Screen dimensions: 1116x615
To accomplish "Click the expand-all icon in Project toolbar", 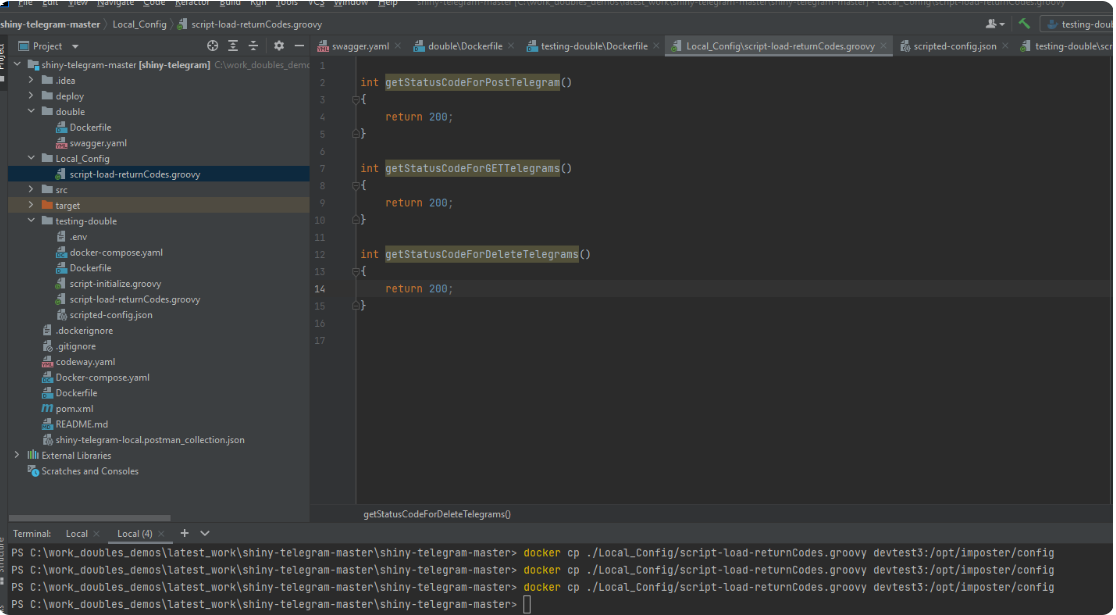I will point(233,45).
